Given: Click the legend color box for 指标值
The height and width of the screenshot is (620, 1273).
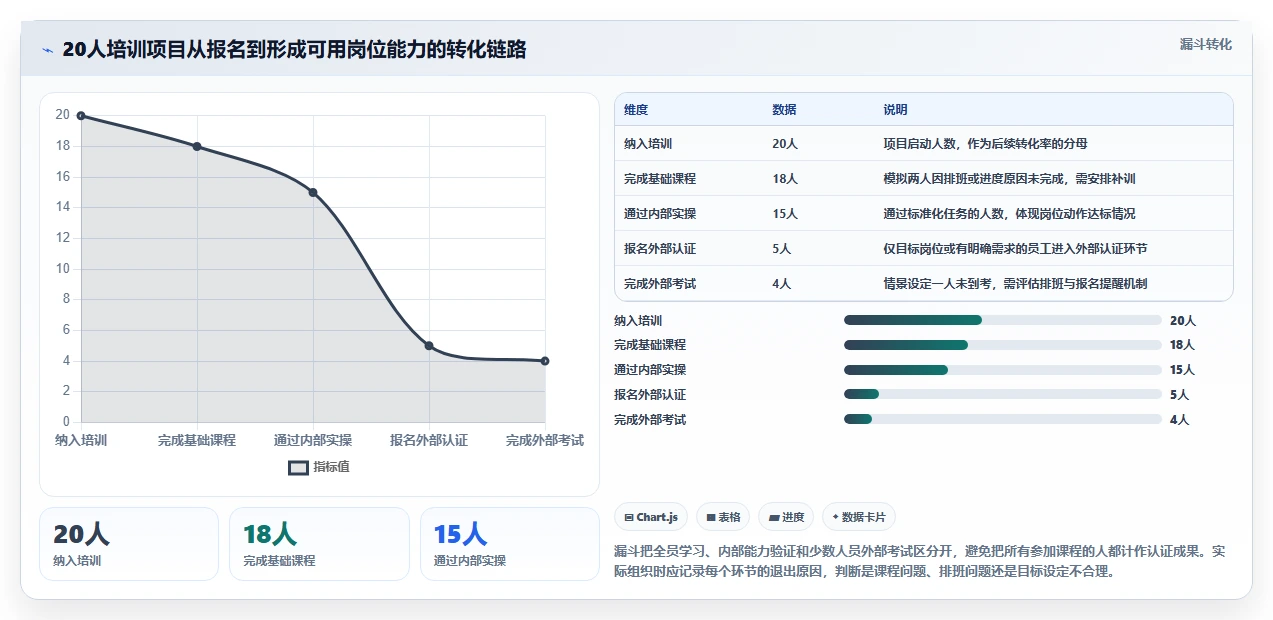Looking at the screenshot, I should coord(298,467).
